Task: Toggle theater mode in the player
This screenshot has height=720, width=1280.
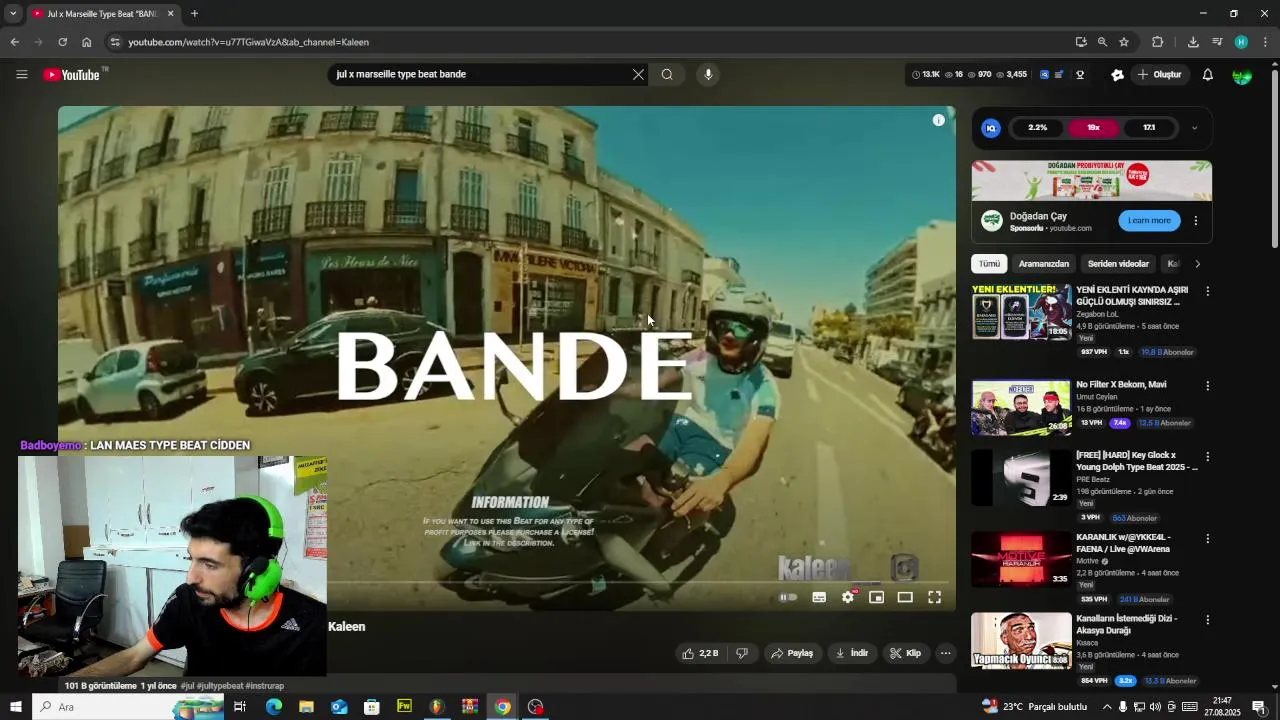Action: (905, 597)
